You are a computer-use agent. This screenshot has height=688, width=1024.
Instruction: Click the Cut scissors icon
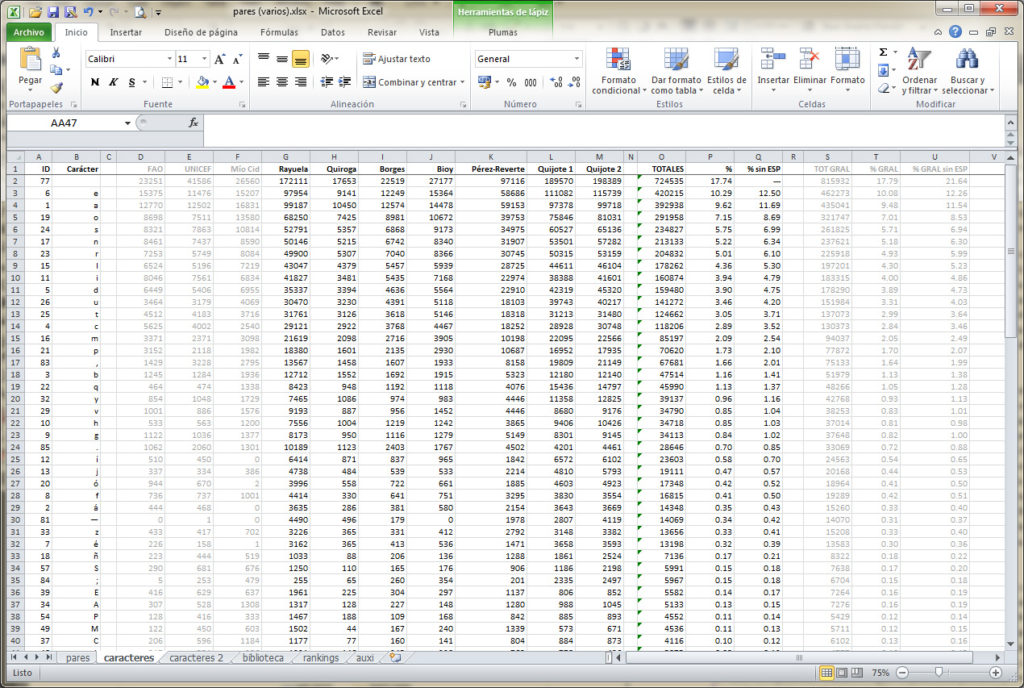(x=56, y=53)
